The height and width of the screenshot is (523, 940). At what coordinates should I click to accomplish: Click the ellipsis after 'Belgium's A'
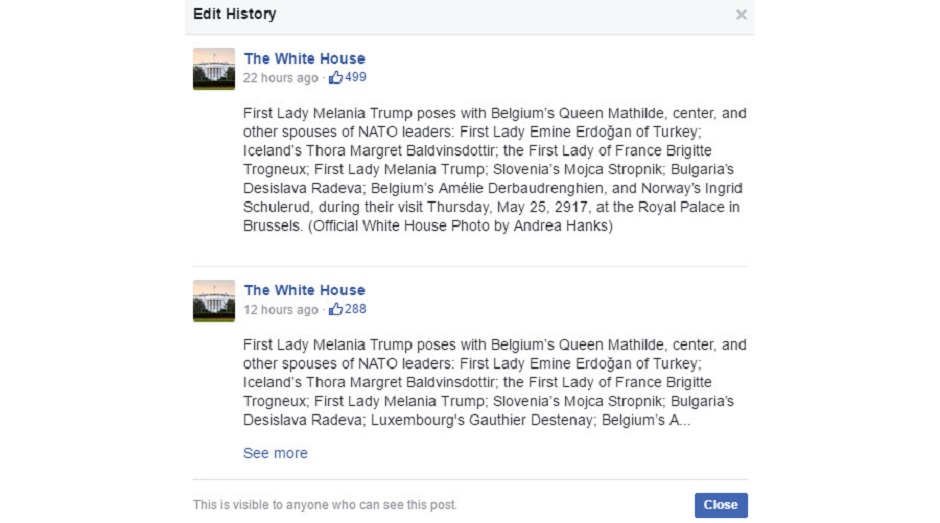[x=686, y=422]
